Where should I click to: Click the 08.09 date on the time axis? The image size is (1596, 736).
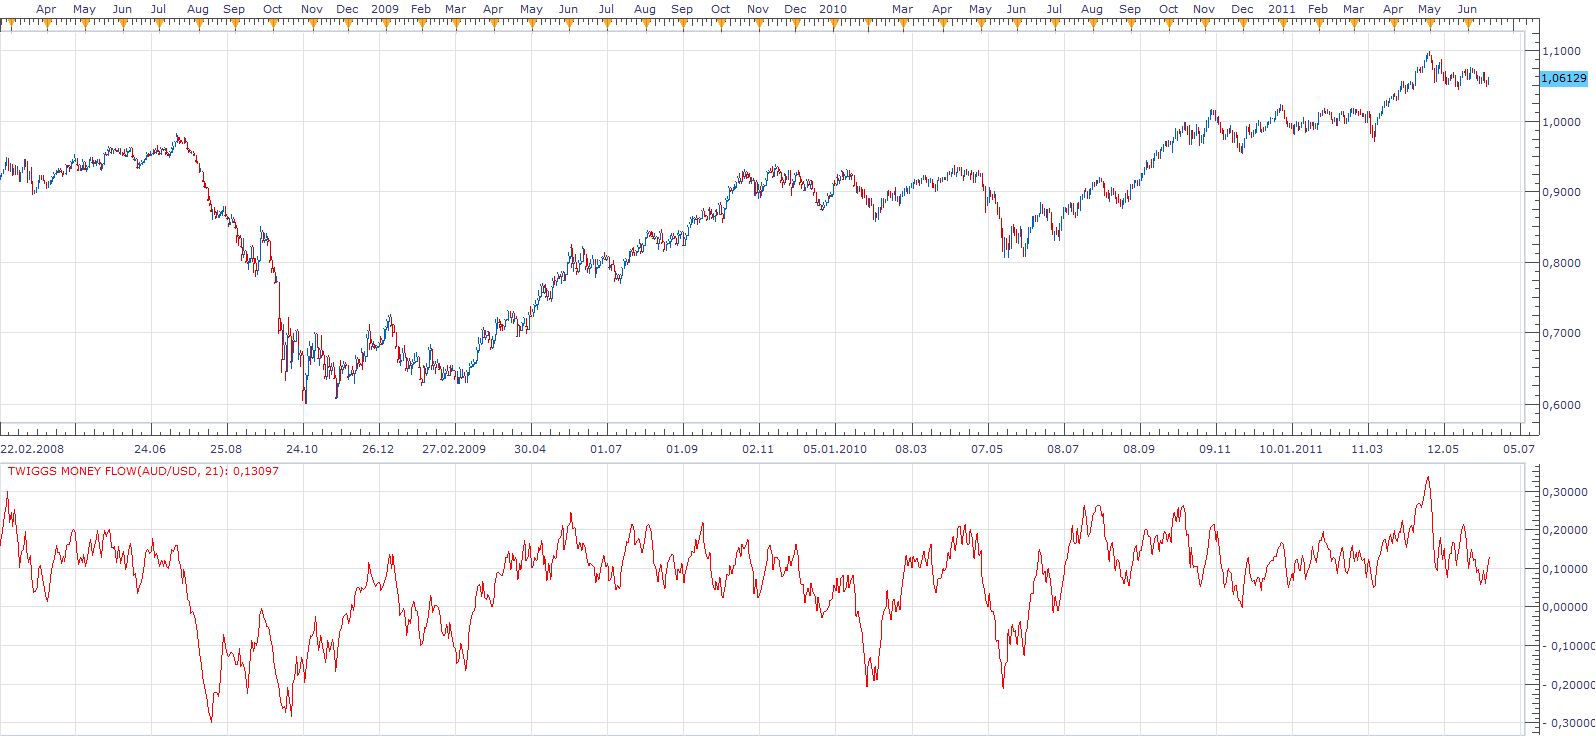[1139, 449]
